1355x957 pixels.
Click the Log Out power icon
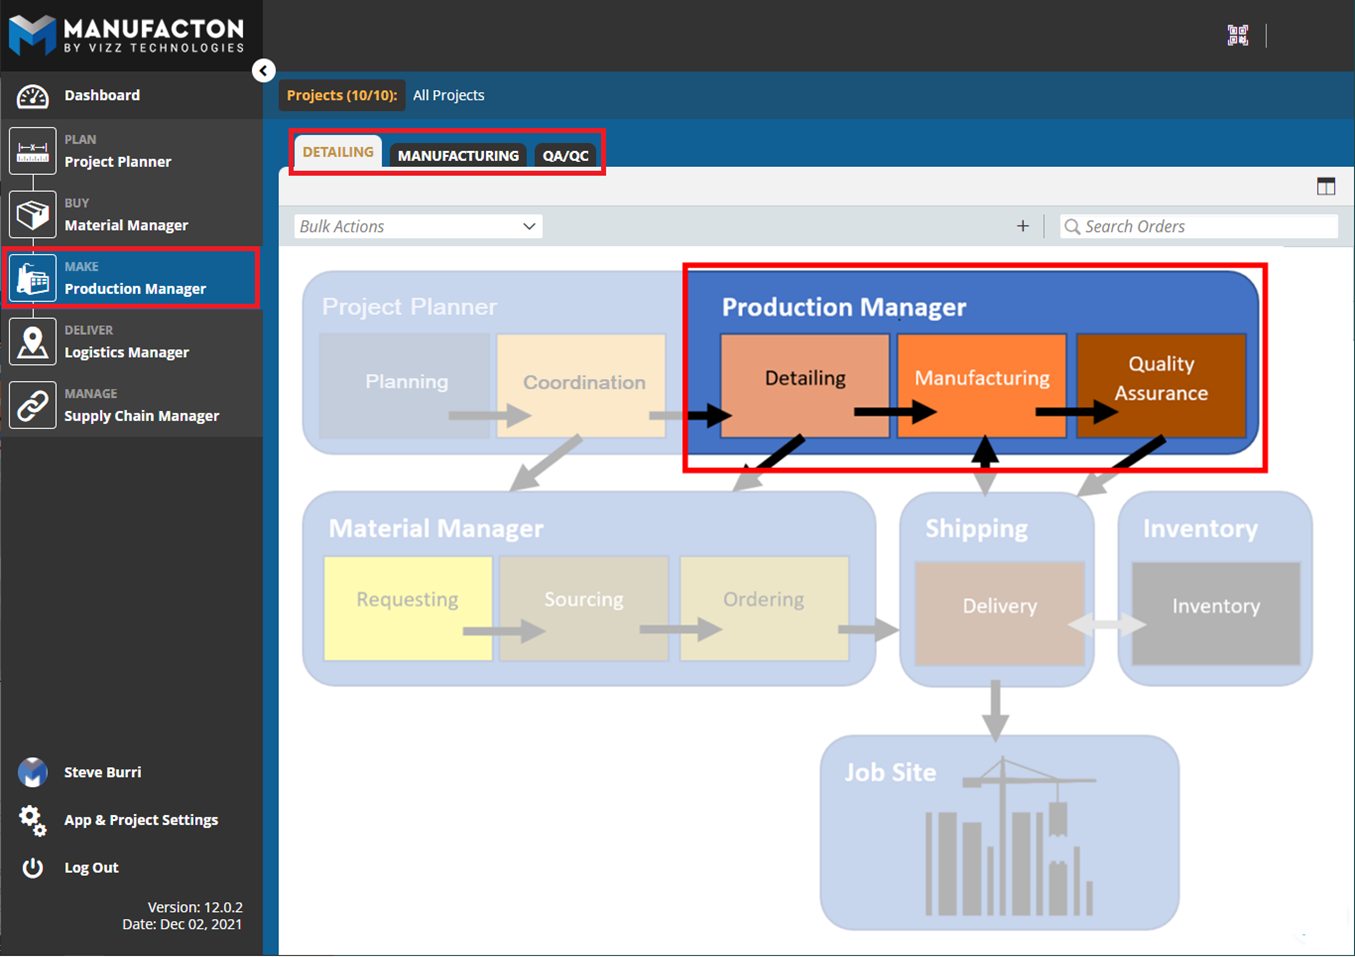pyautogui.click(x=32, y=868)
